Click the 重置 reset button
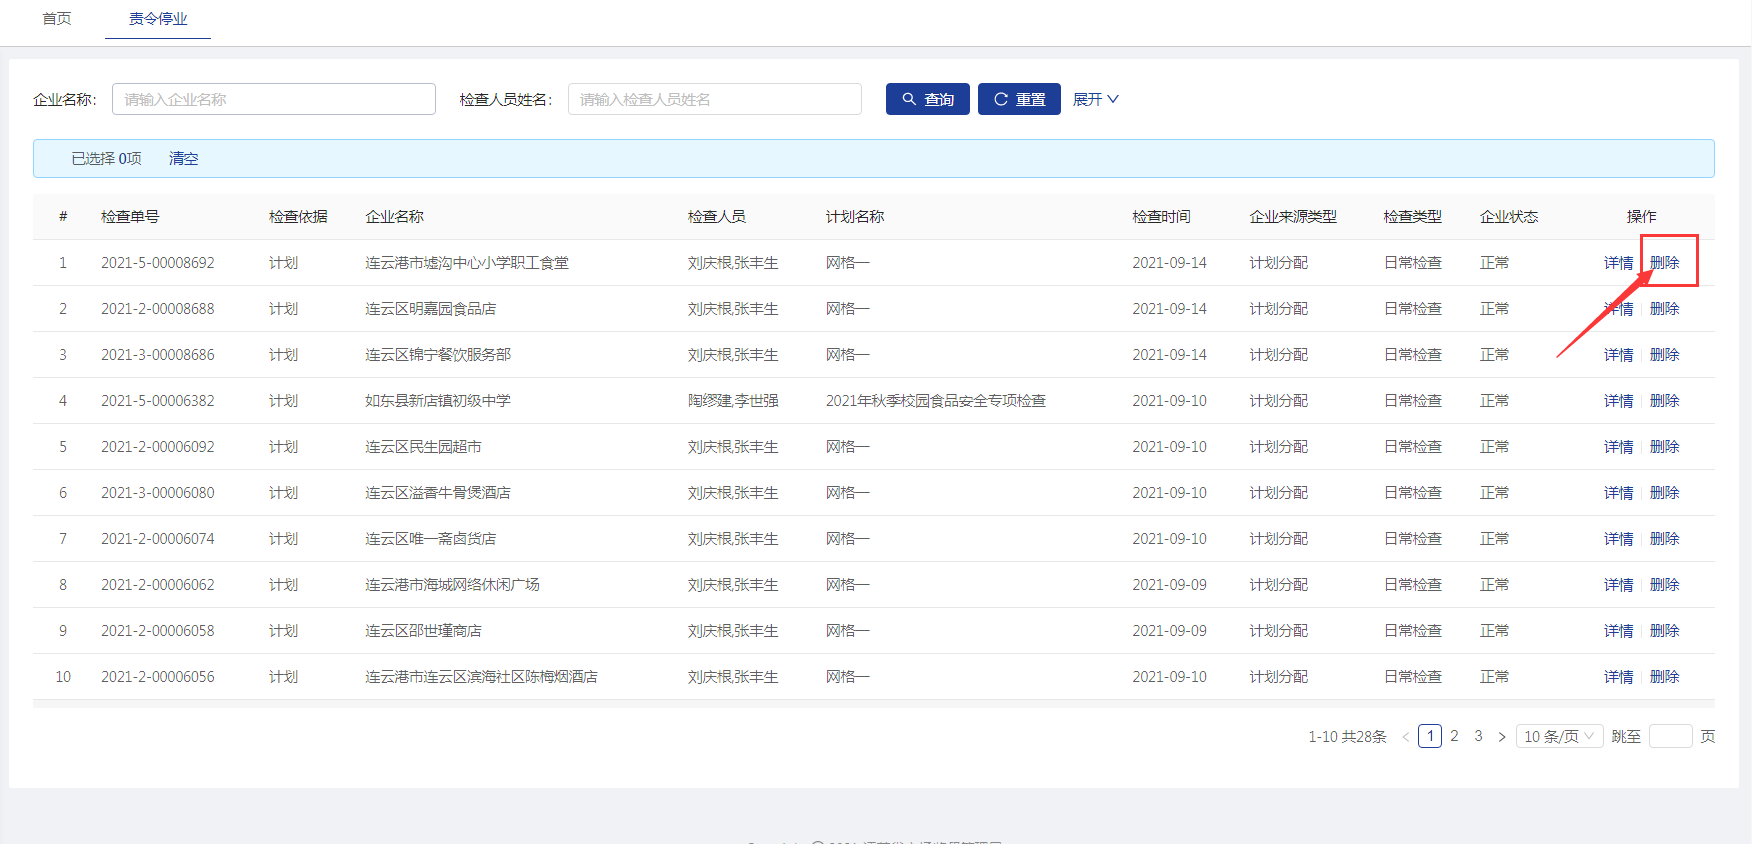 point(1019,99)
